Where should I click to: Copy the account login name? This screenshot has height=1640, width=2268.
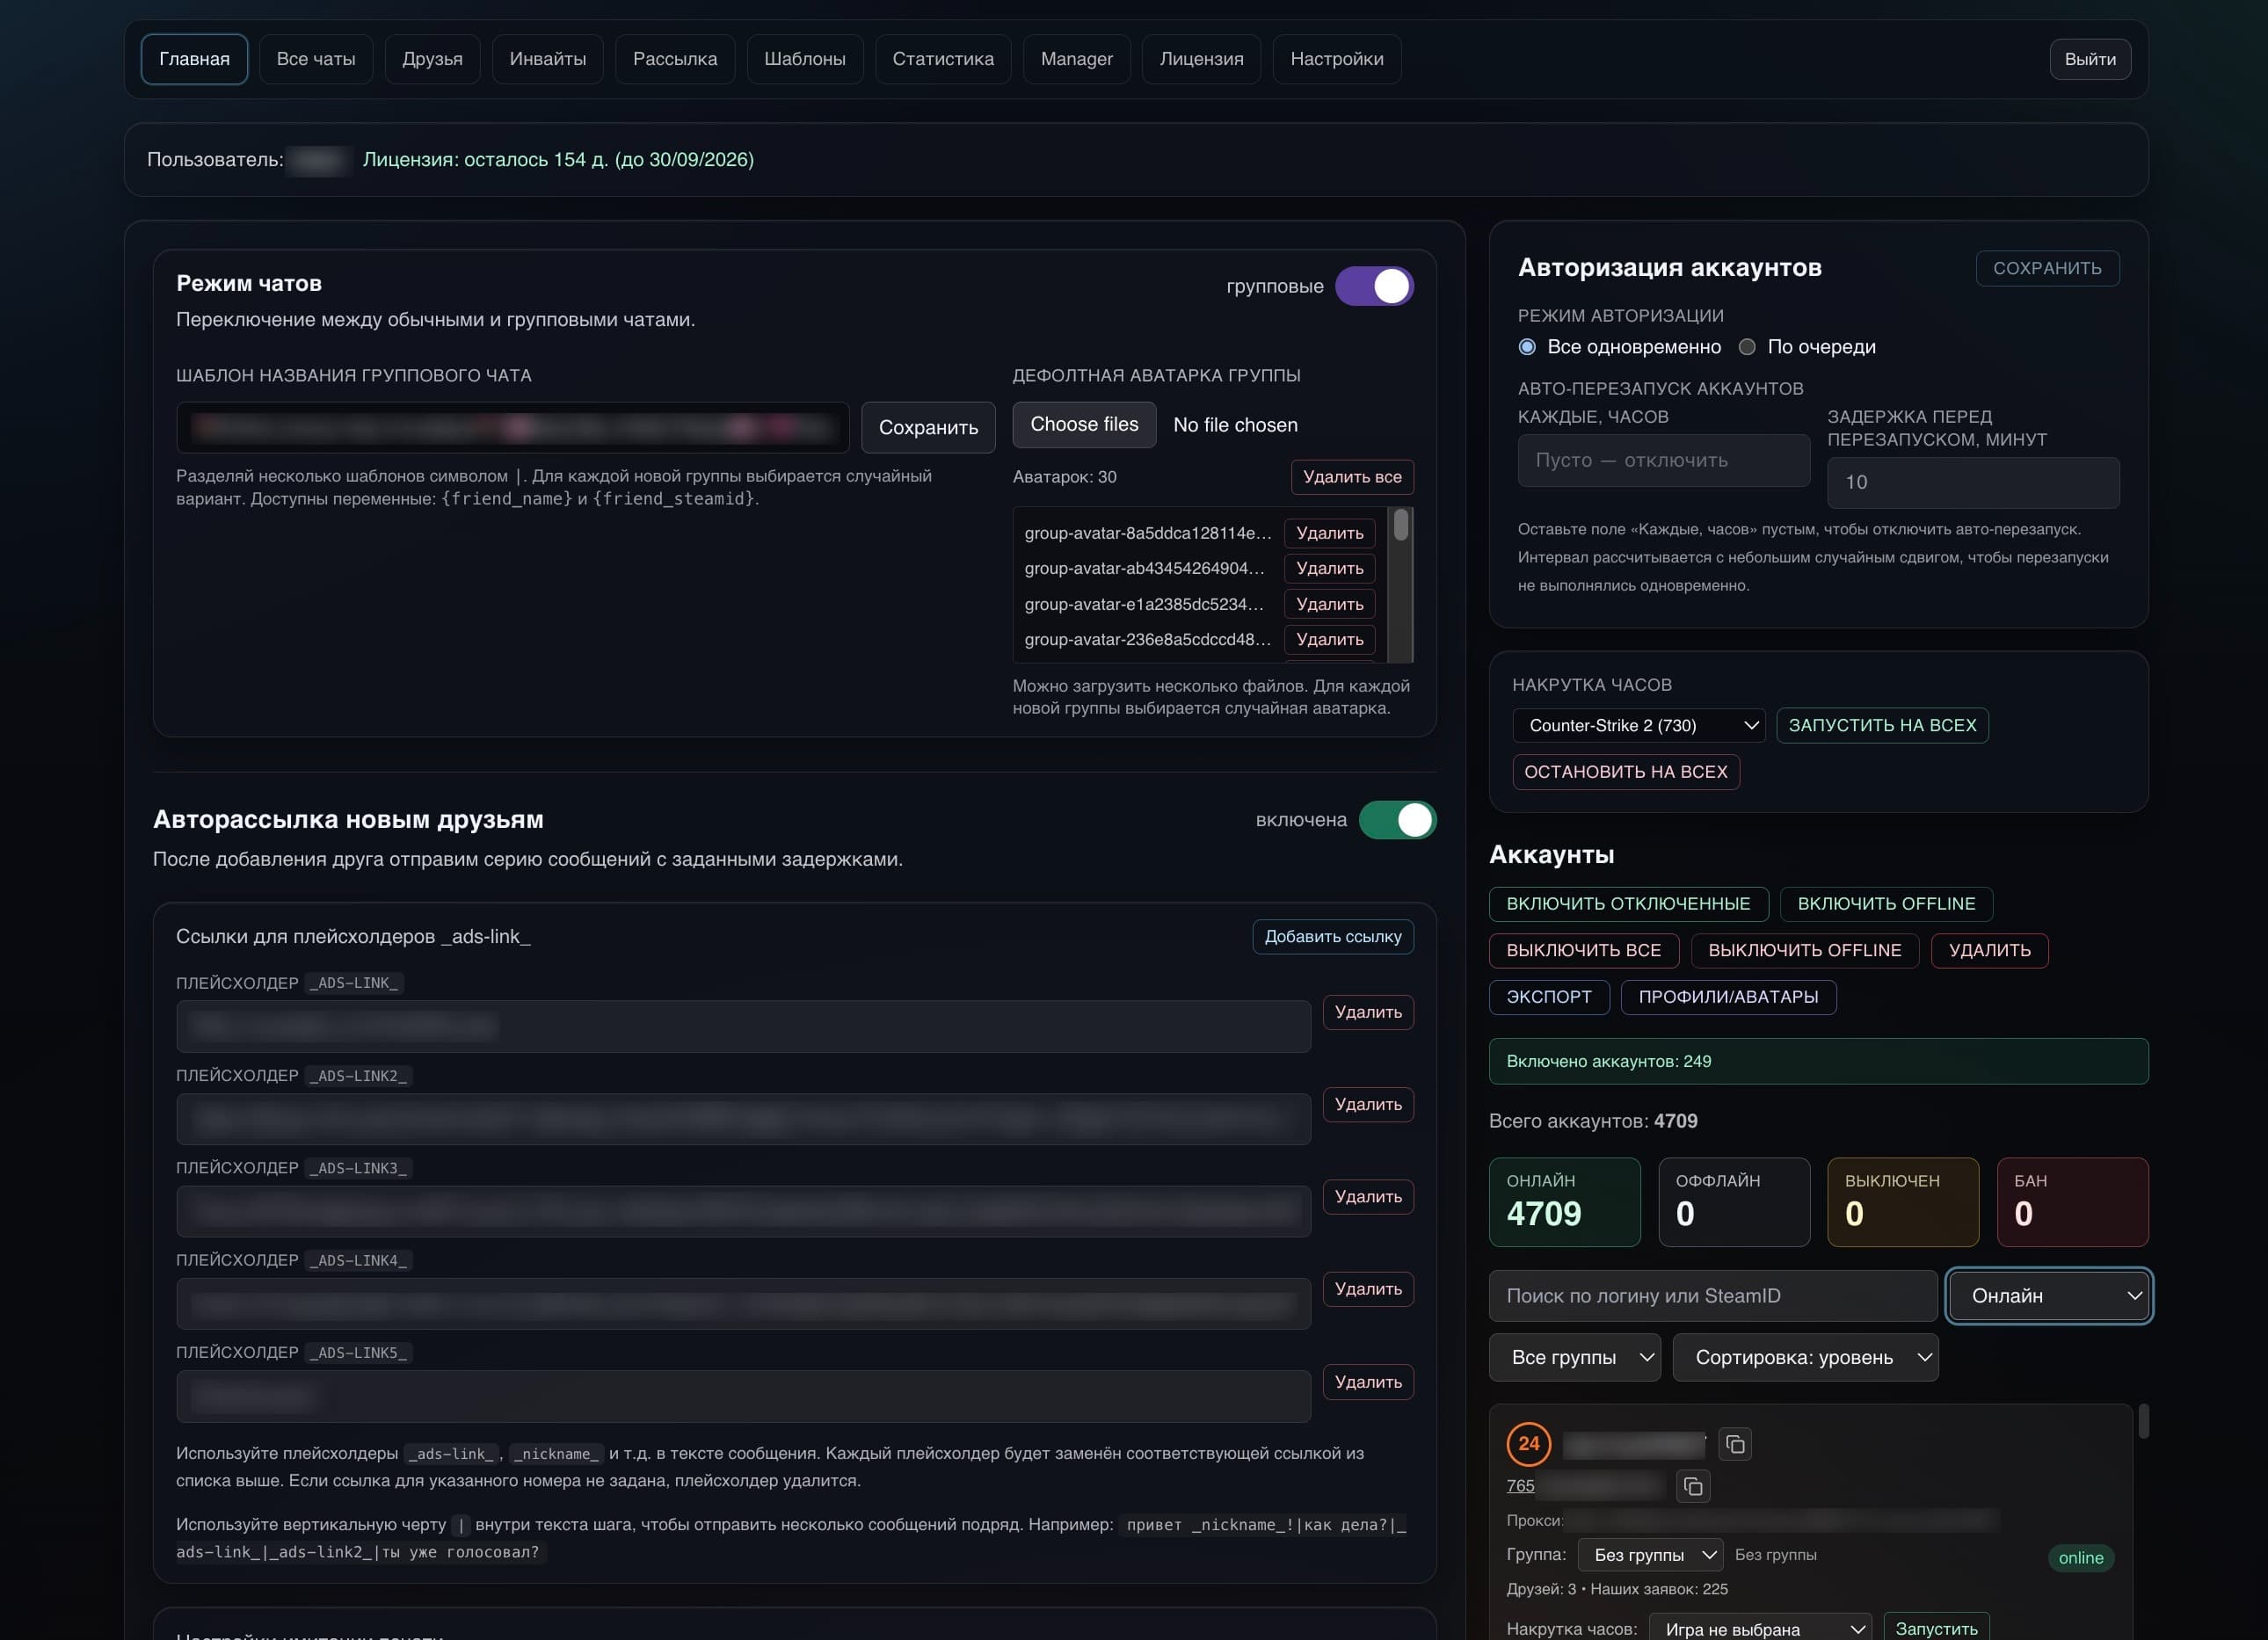[1735, 1444]
